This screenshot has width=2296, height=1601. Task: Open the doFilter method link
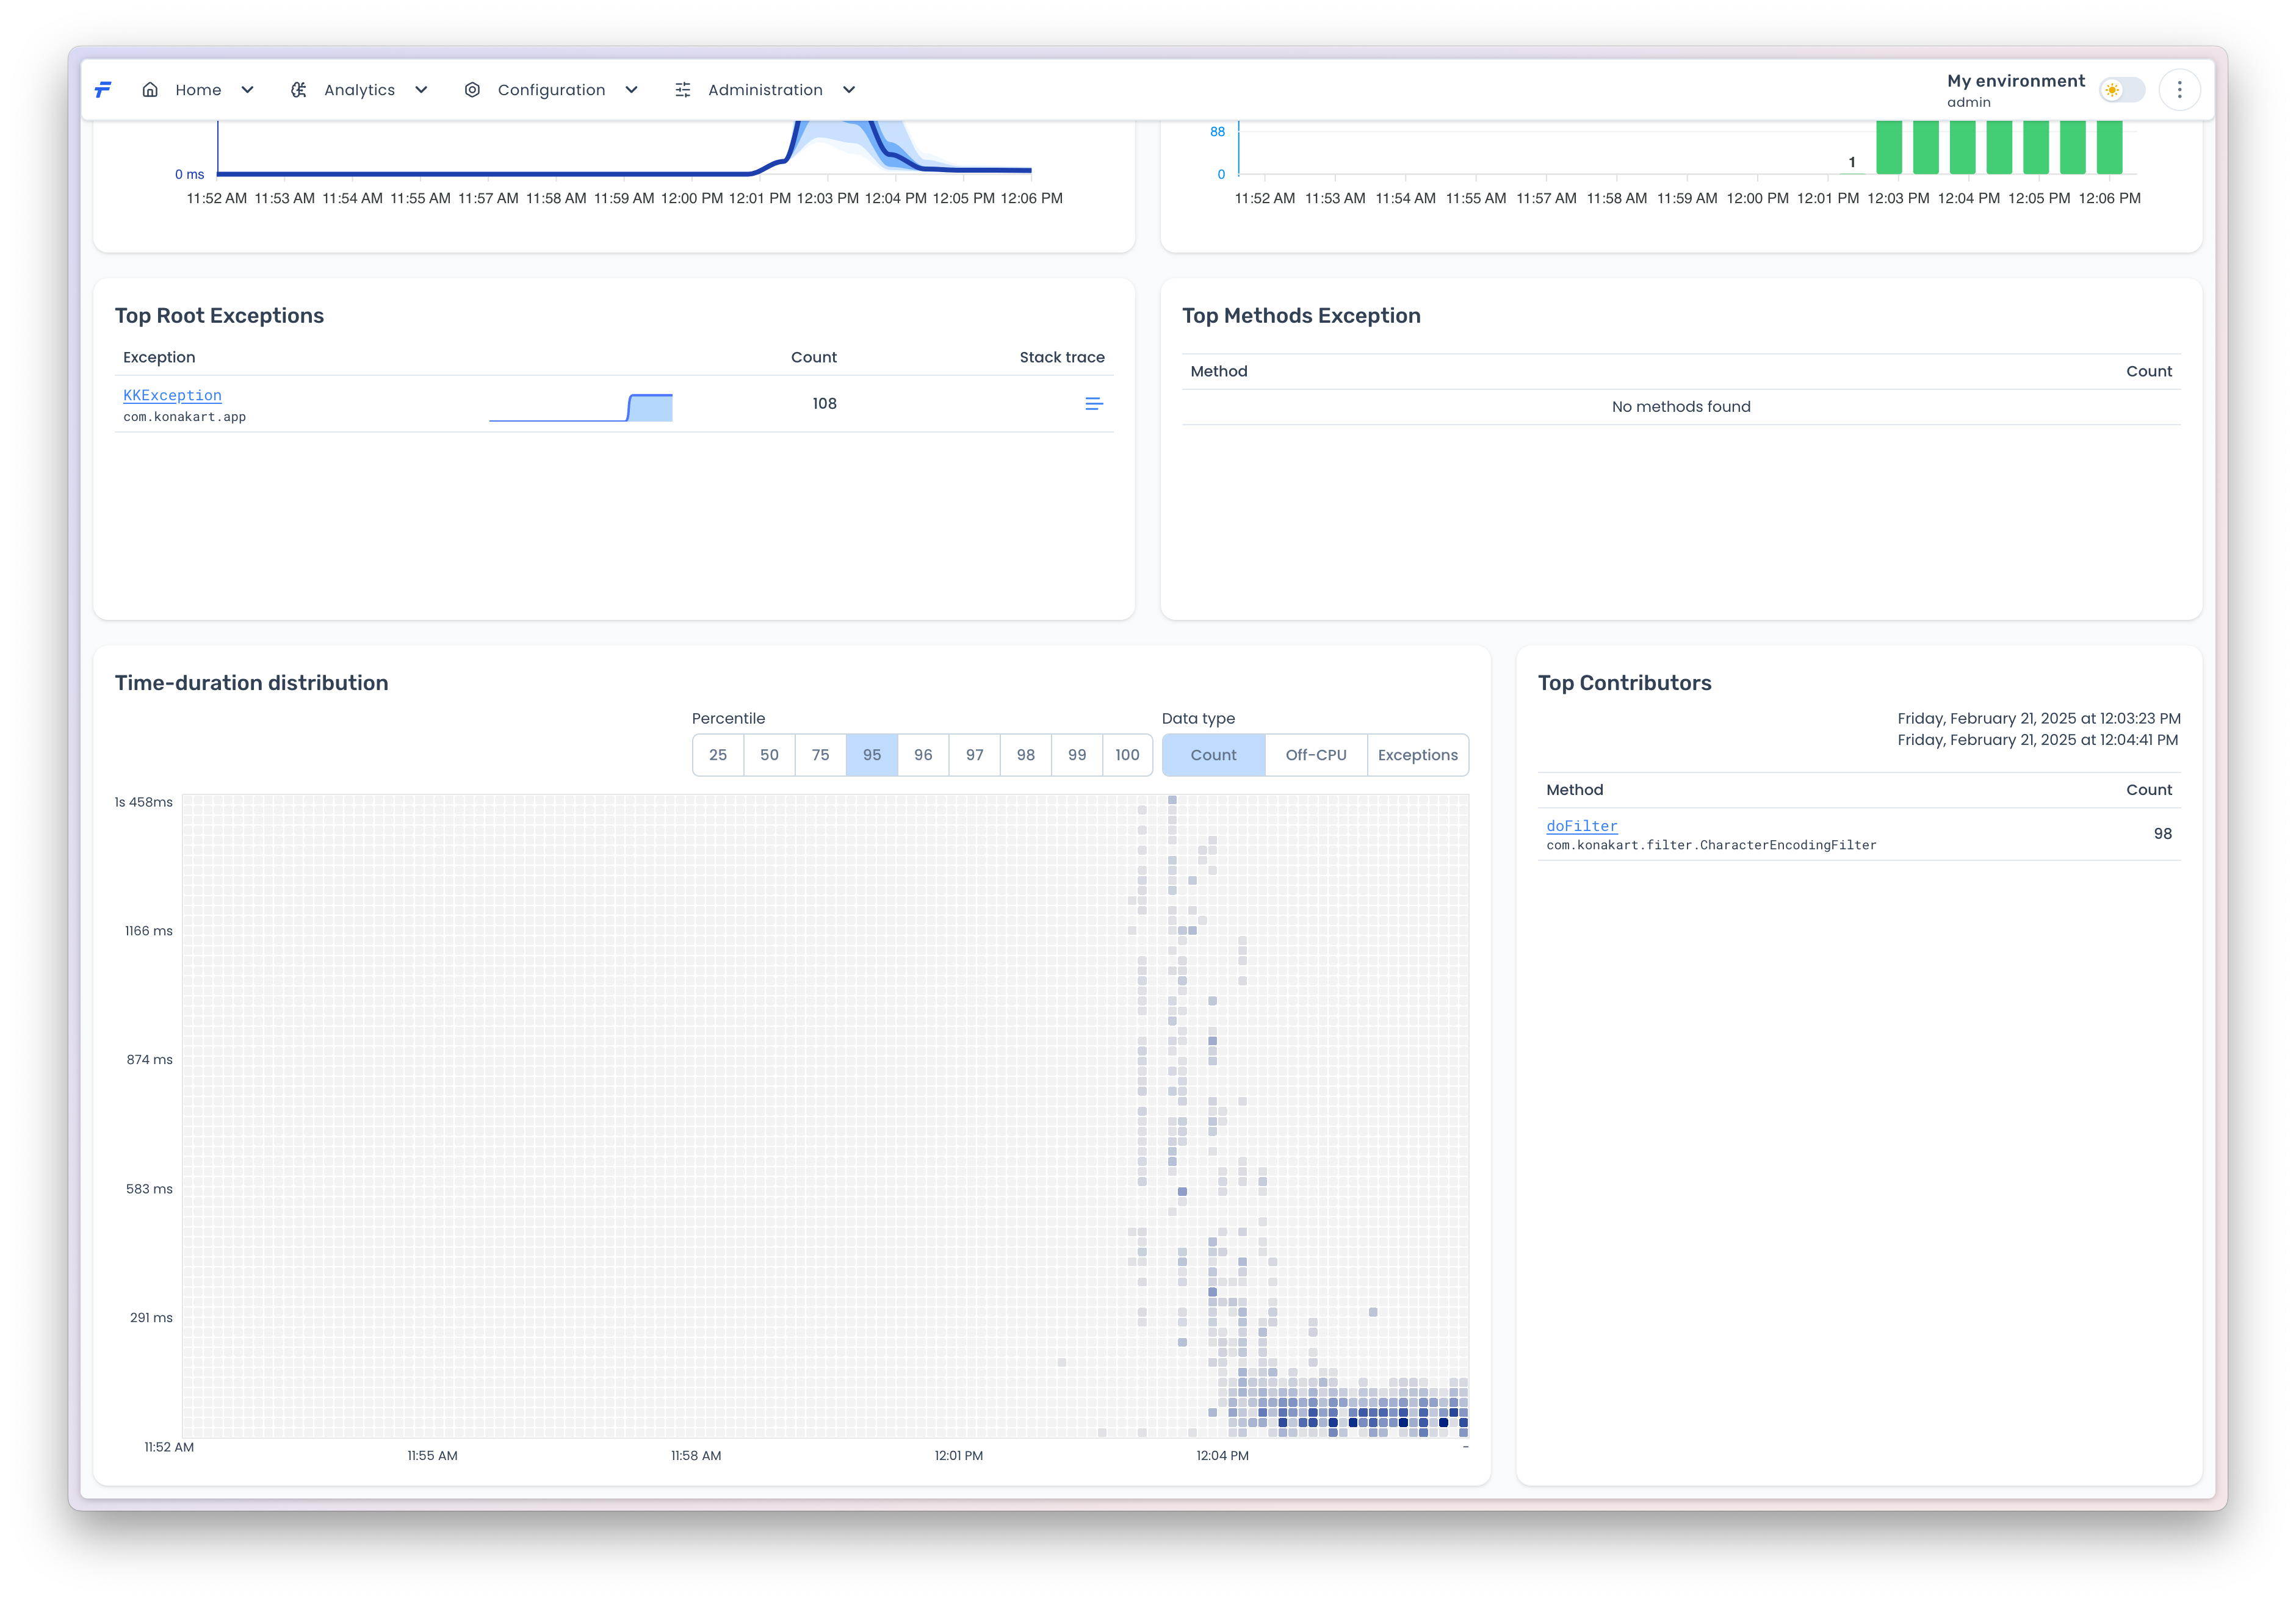pos(1581,826)
